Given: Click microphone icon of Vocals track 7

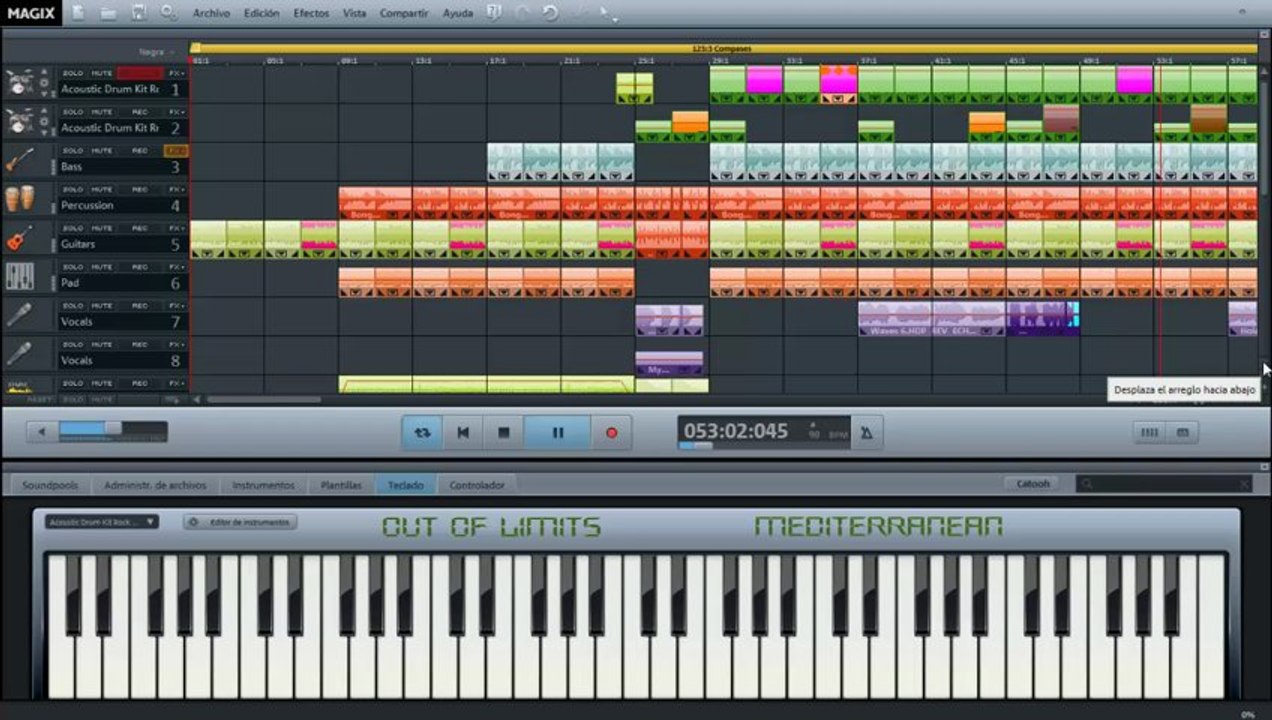Looking at the screenshot, I should pyautogui.click(x=19, y=315).
